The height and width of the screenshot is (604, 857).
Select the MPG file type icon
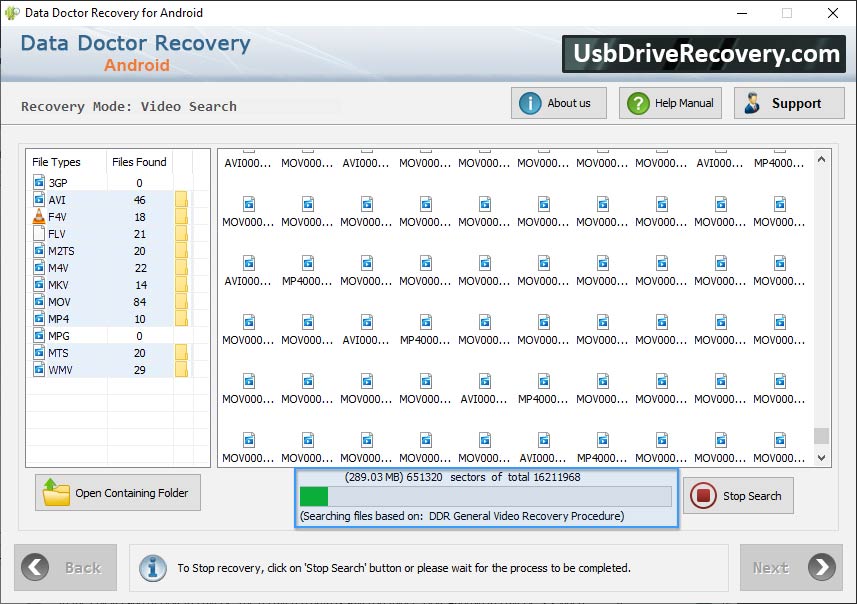[39, 335]
